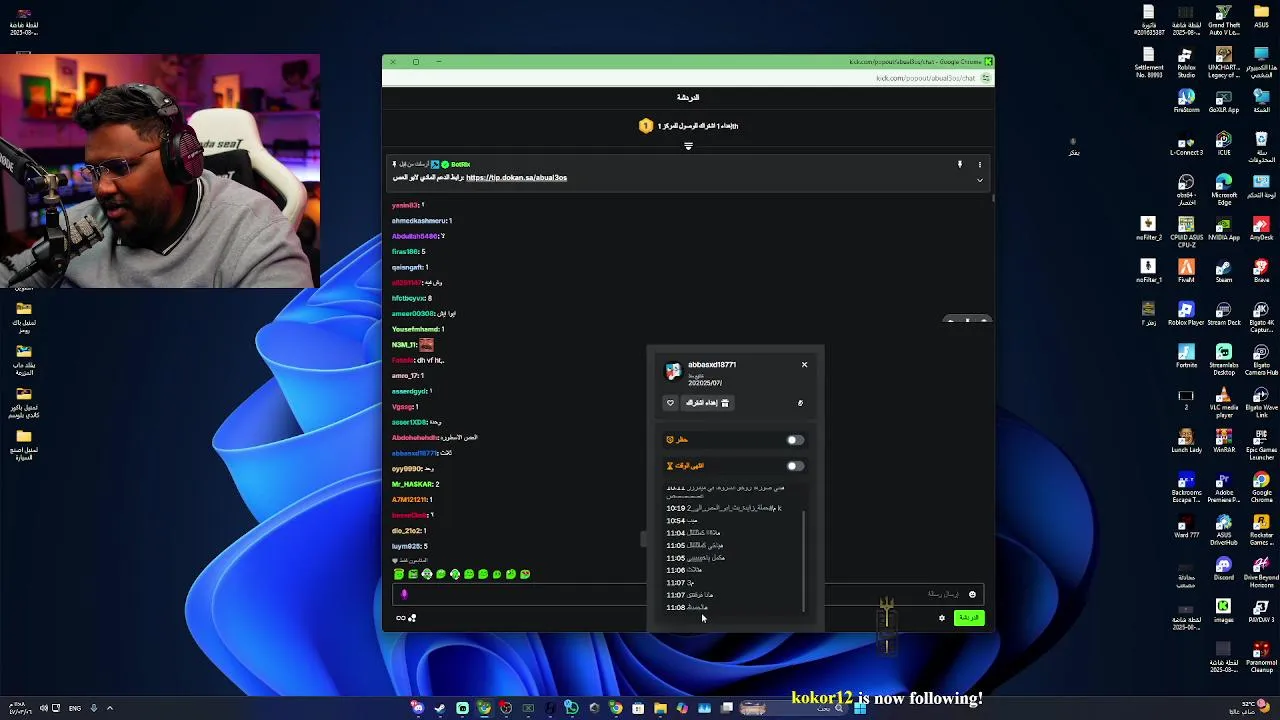This screenshot has height=720, width=1280.
Task: Click the pin icon on pinned message
Action: 959,164
